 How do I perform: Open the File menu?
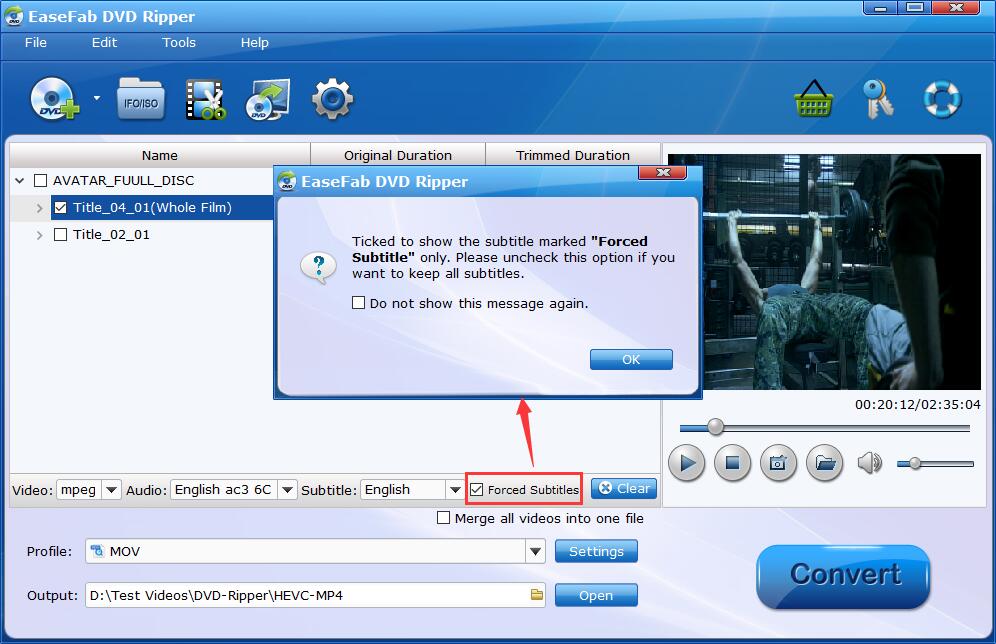pyautogui.click(x=36, y=43)
